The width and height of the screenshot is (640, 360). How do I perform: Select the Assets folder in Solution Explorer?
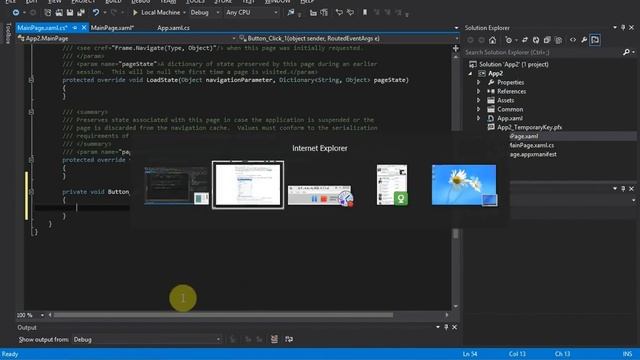click(505, 100)
